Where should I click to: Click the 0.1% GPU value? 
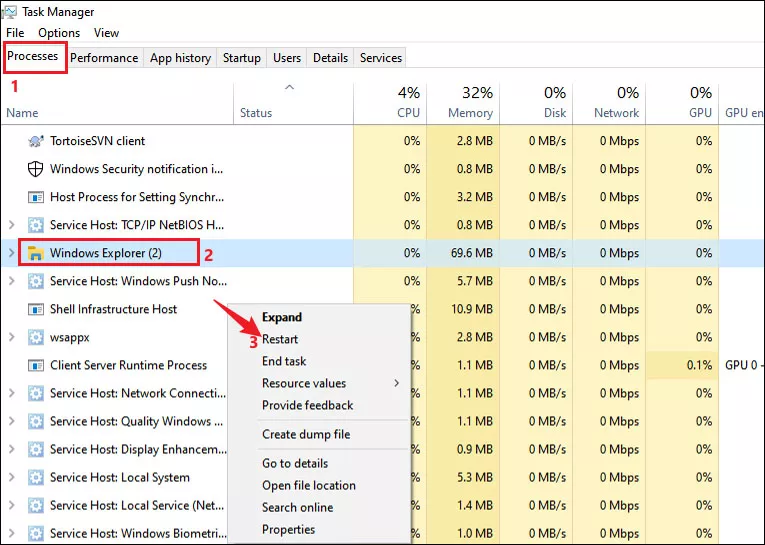pyautogui.click(x=699, y=365)
